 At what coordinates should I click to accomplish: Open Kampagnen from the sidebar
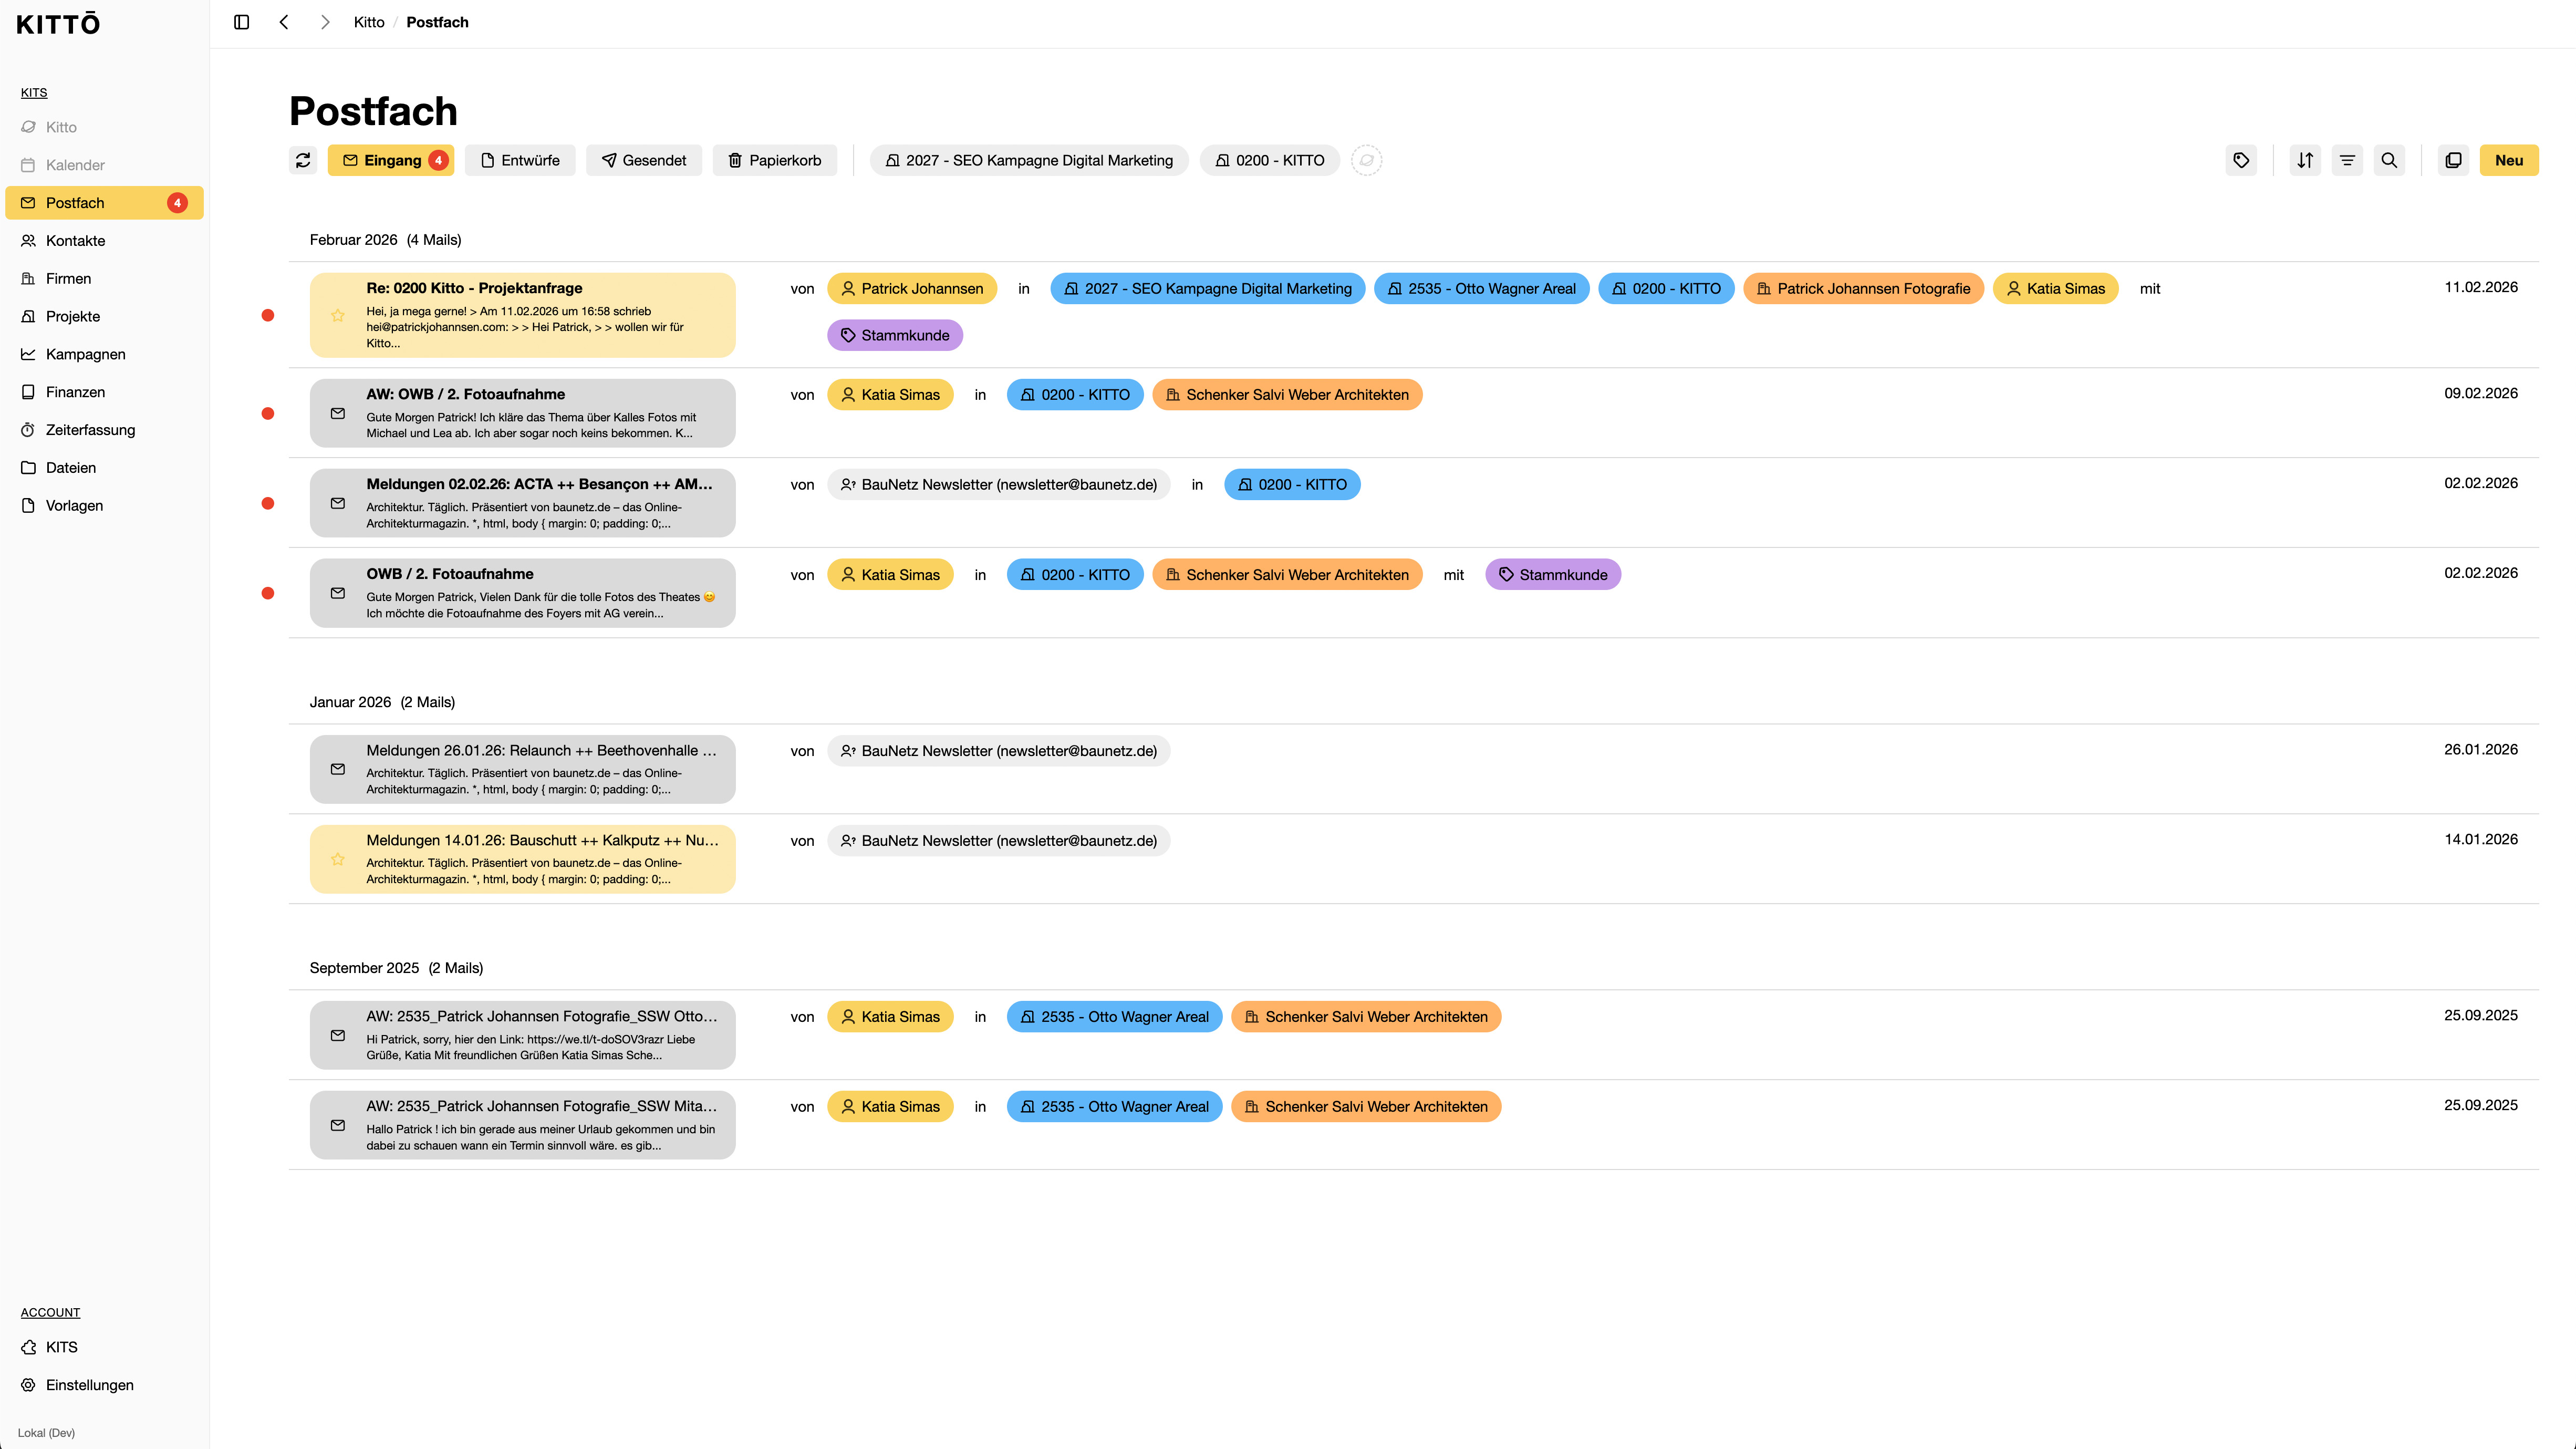click(85, 354)
